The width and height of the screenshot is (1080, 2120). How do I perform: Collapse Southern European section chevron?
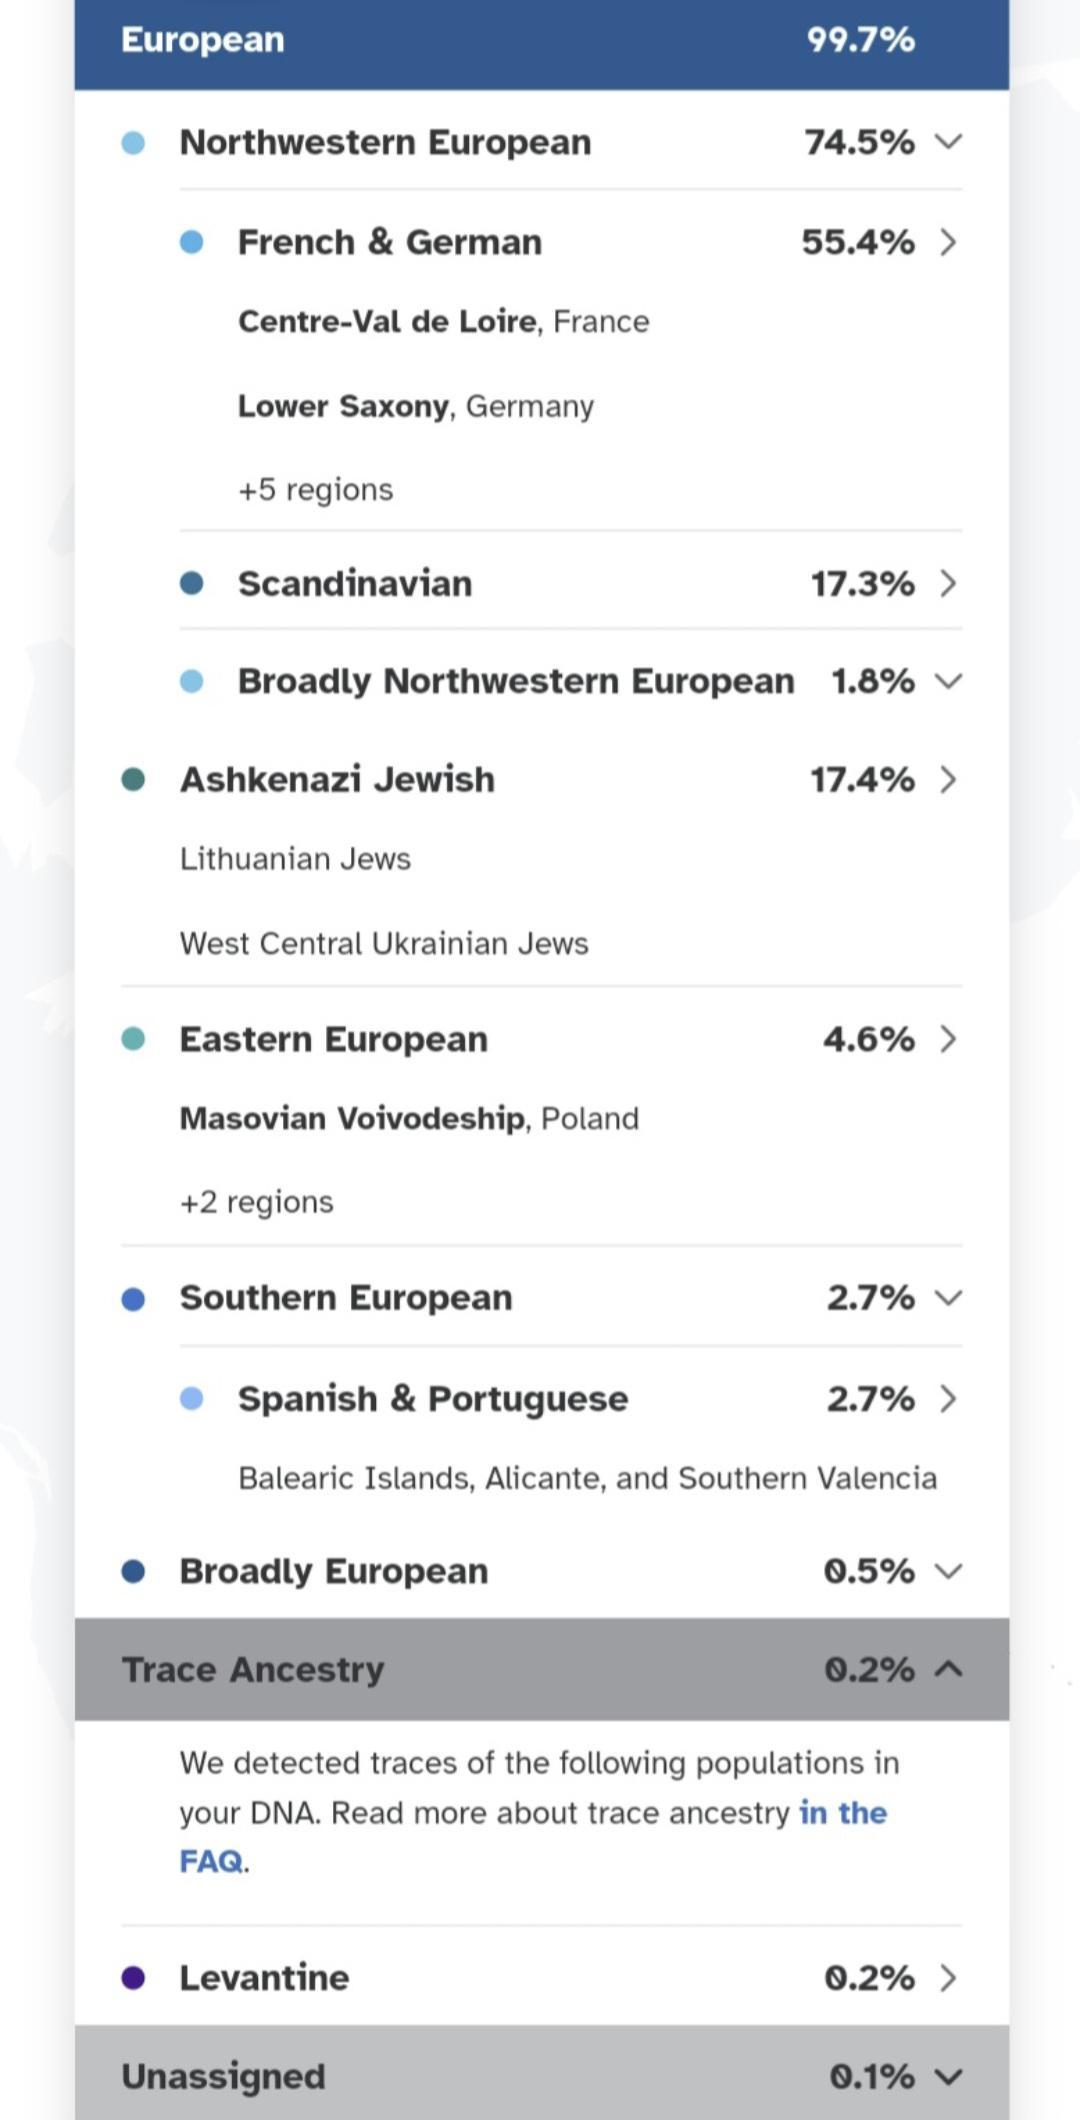[948, 1297]
